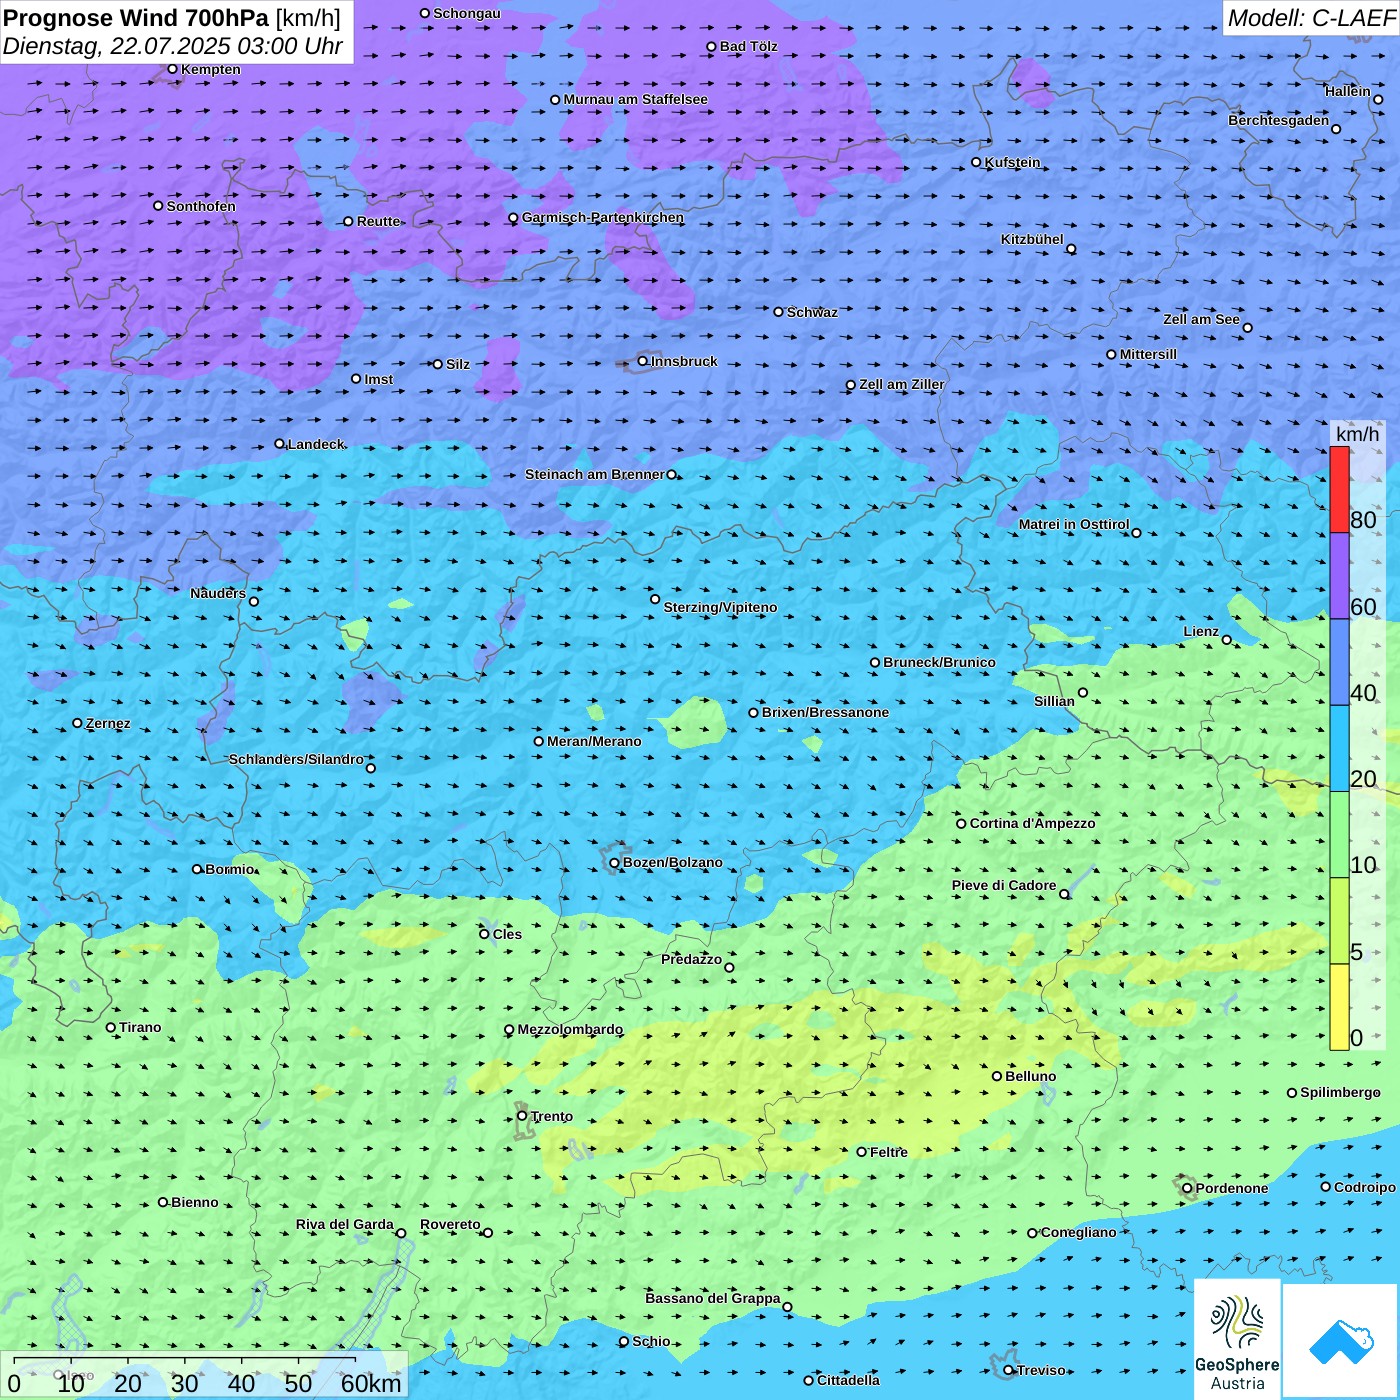The image size is (1400, 1400).
Task: Click the Zell am Ziller label
Action: (x=902, y=384)
